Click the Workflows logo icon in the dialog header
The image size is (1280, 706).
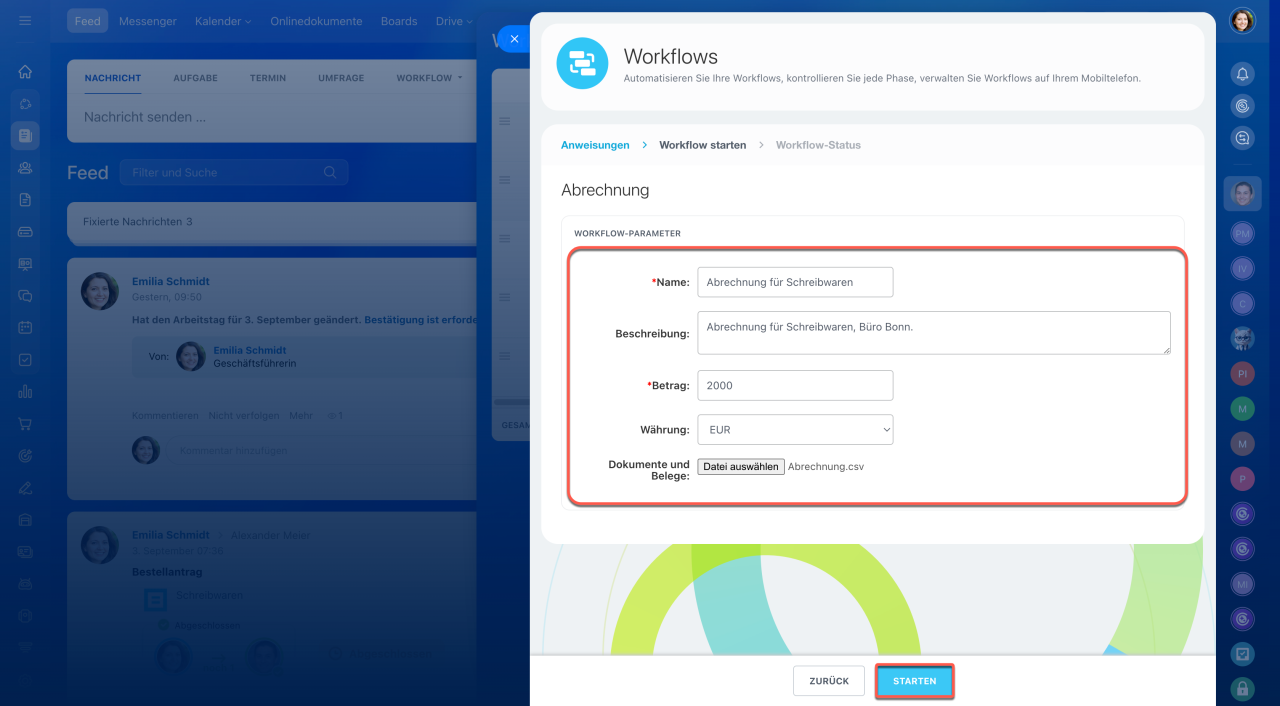pos(582,63)
